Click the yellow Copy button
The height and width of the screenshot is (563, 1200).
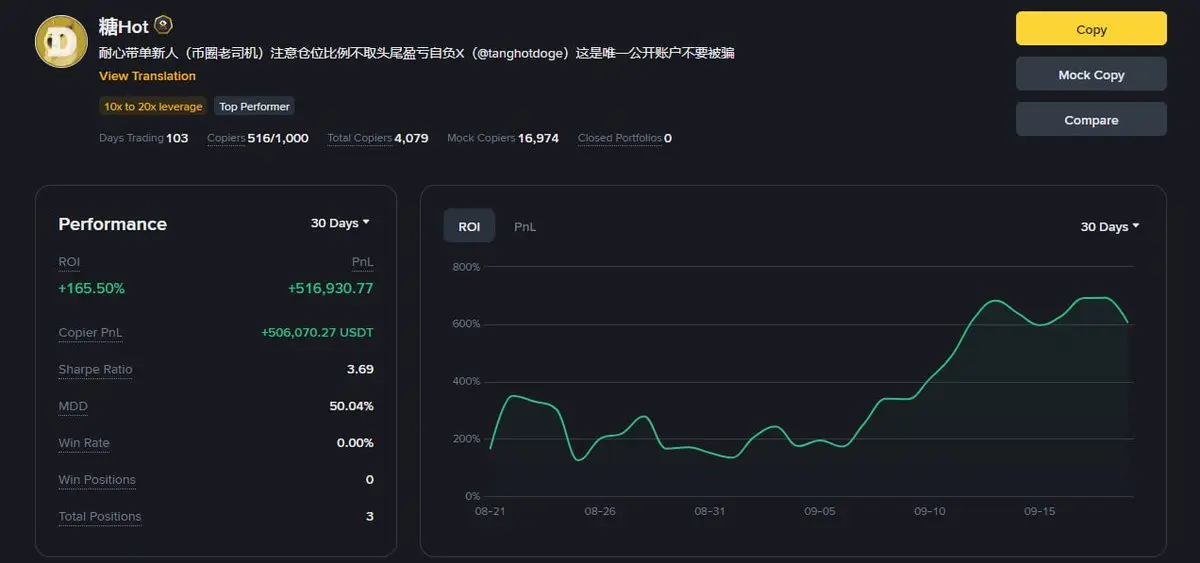click(x=1091, y=29)
